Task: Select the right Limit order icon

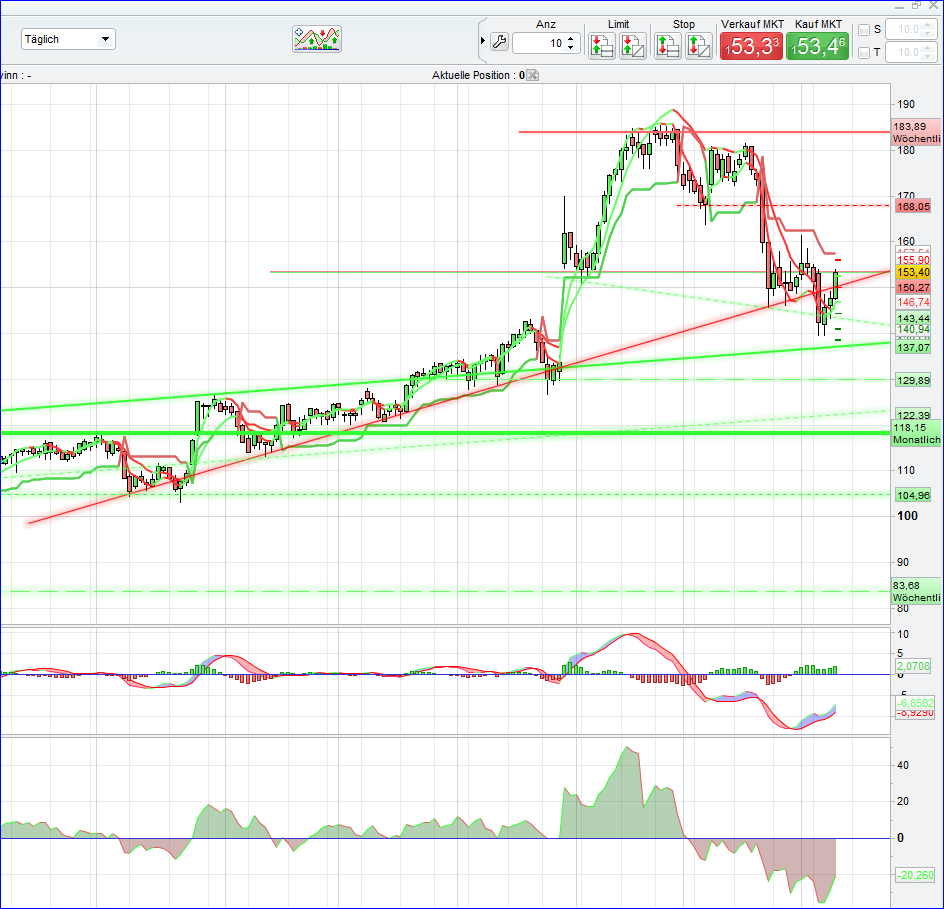Action: (x=632, y=44)
